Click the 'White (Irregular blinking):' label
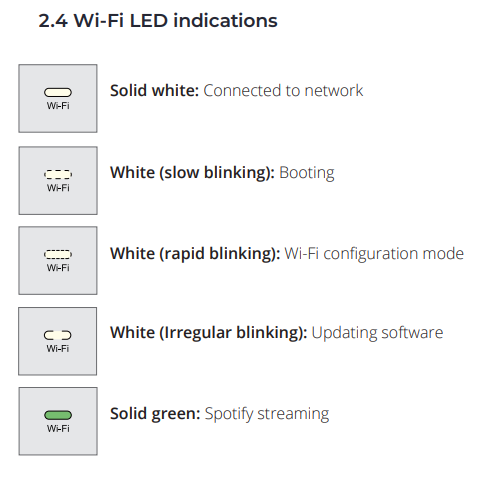Image resolution: width=490 pixels, height=489 pixels. point(209,333)
